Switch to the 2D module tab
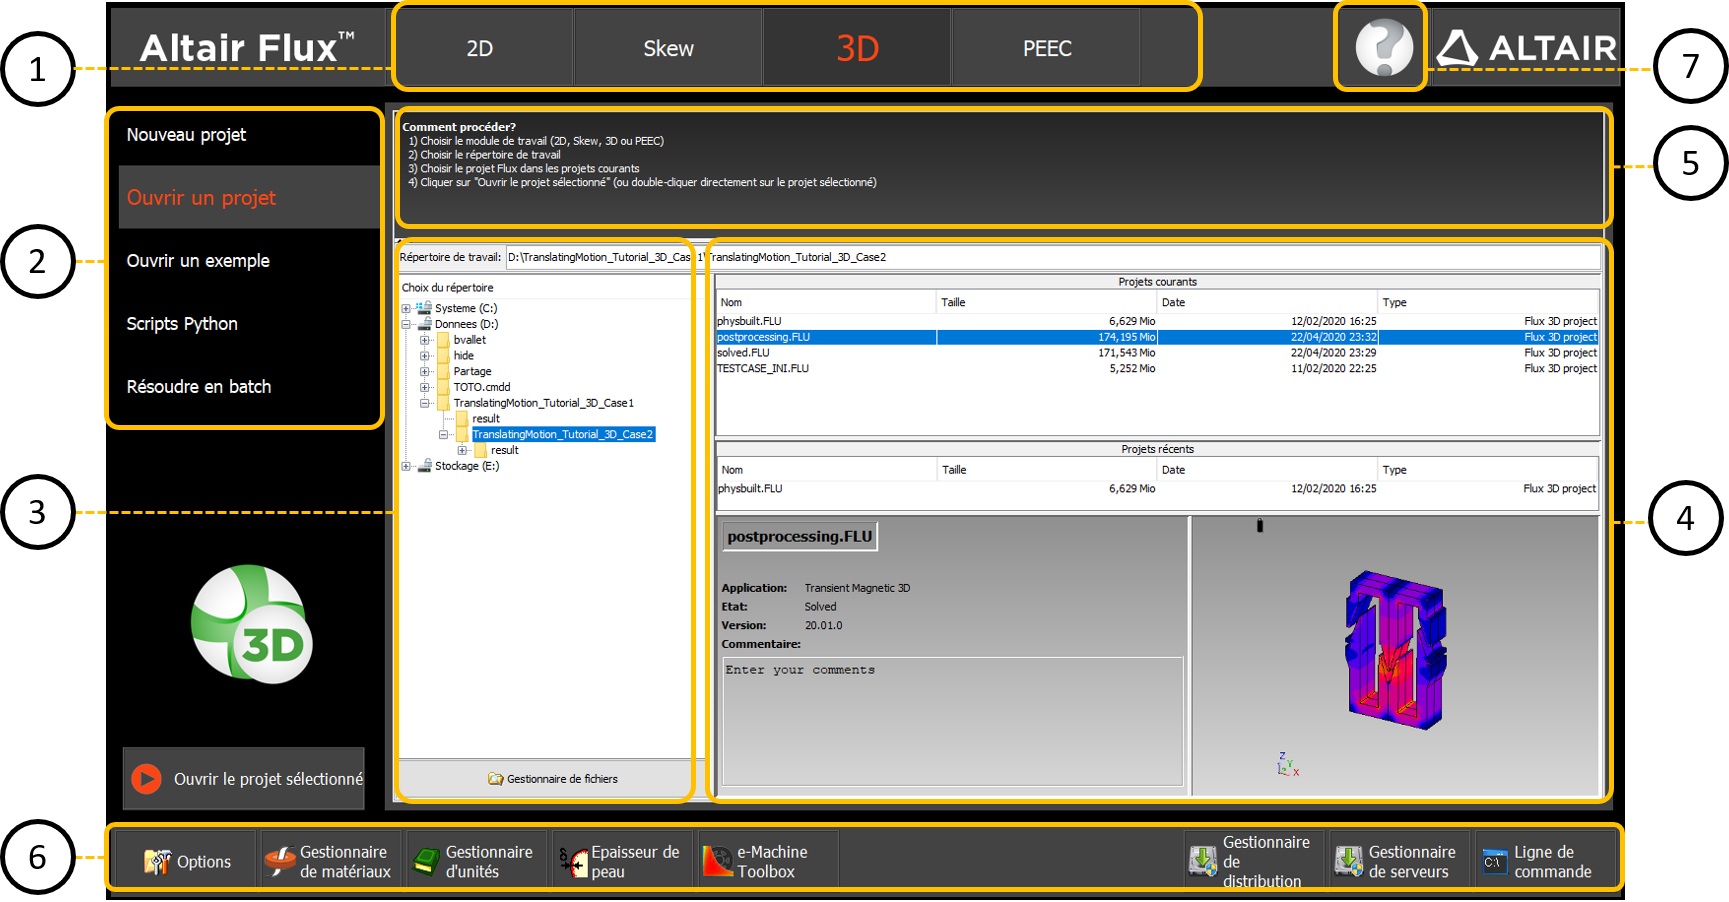 [480, 48]
